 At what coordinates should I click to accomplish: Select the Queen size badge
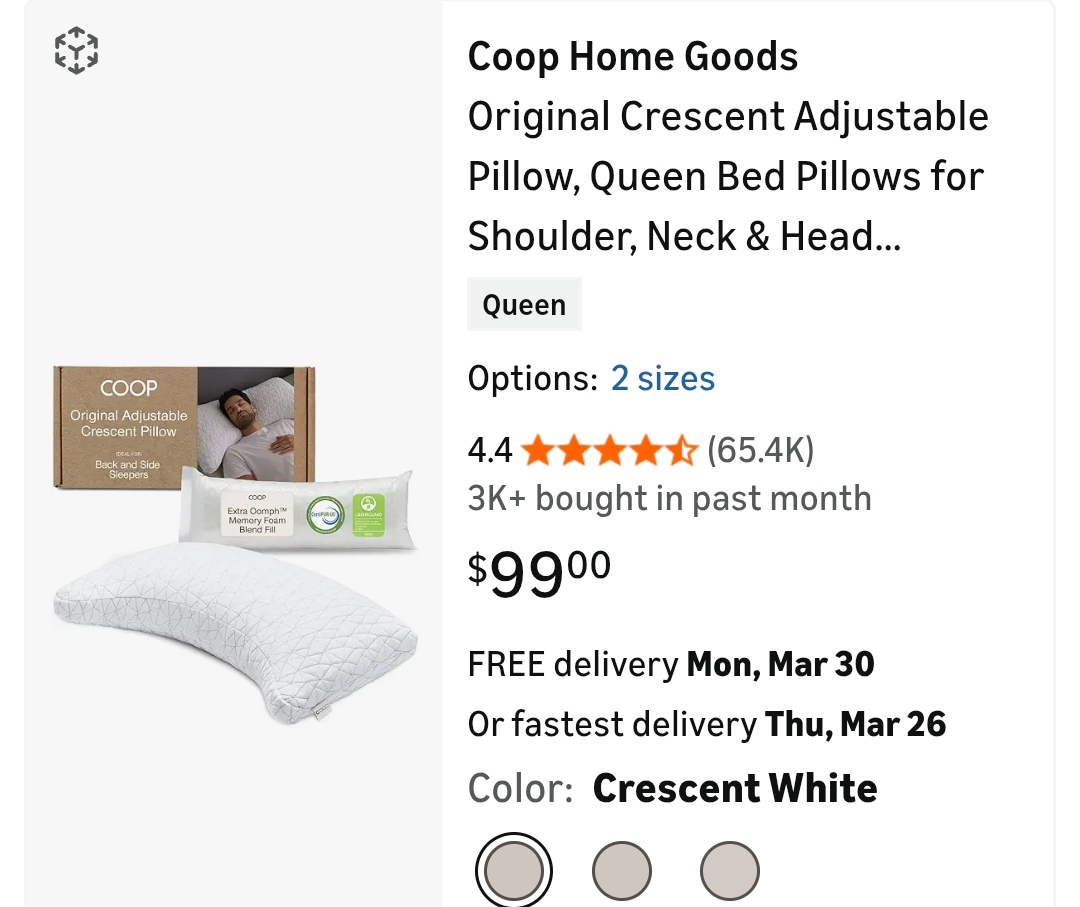(x=524, y=305)
